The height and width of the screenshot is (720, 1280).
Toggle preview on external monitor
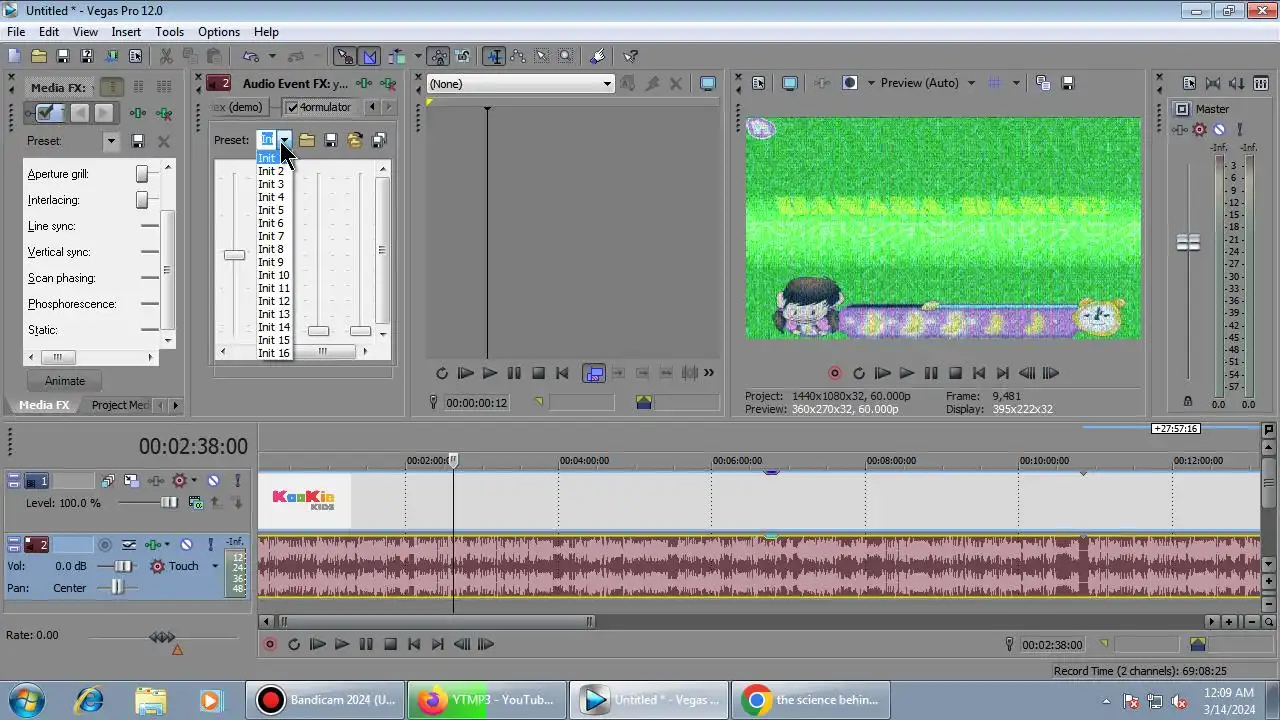(790, 83)
